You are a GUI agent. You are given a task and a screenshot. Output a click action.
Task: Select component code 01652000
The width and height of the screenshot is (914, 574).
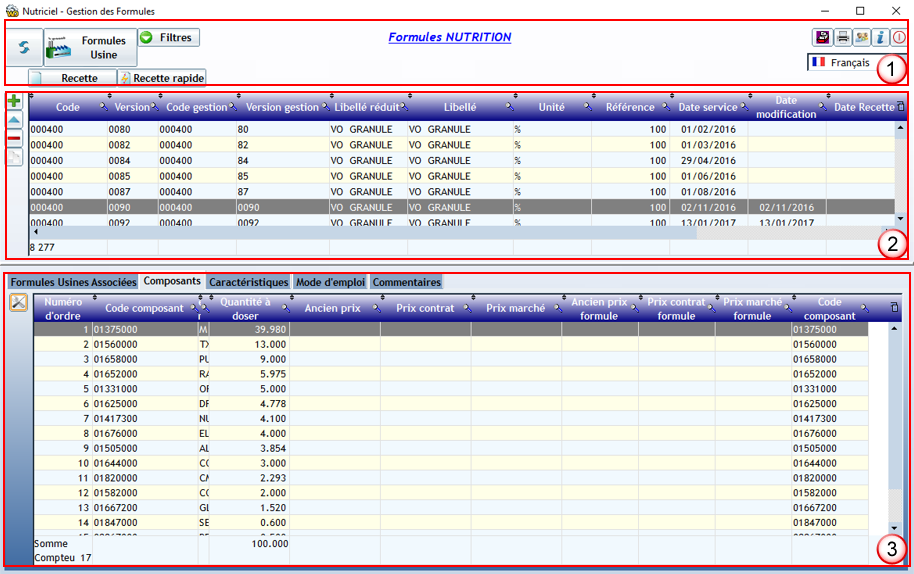coord(115,374)
